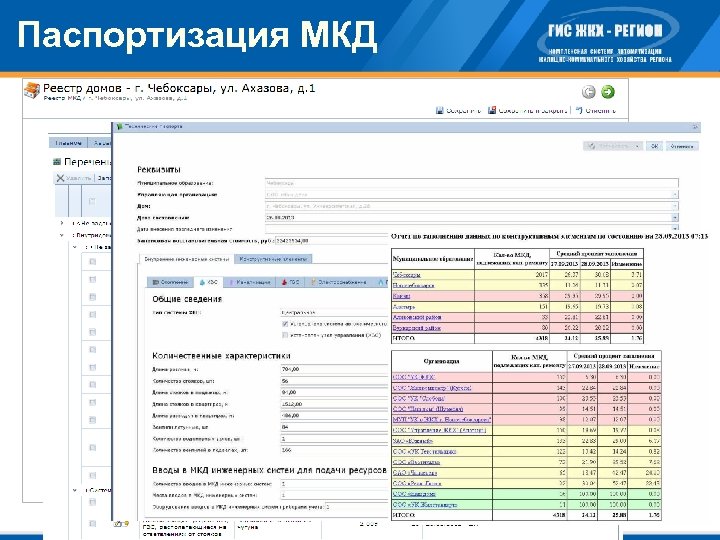Toggle the checked system option under Общие сведения
The width and height of the screenshot is (720, 540).
(285, 324)
